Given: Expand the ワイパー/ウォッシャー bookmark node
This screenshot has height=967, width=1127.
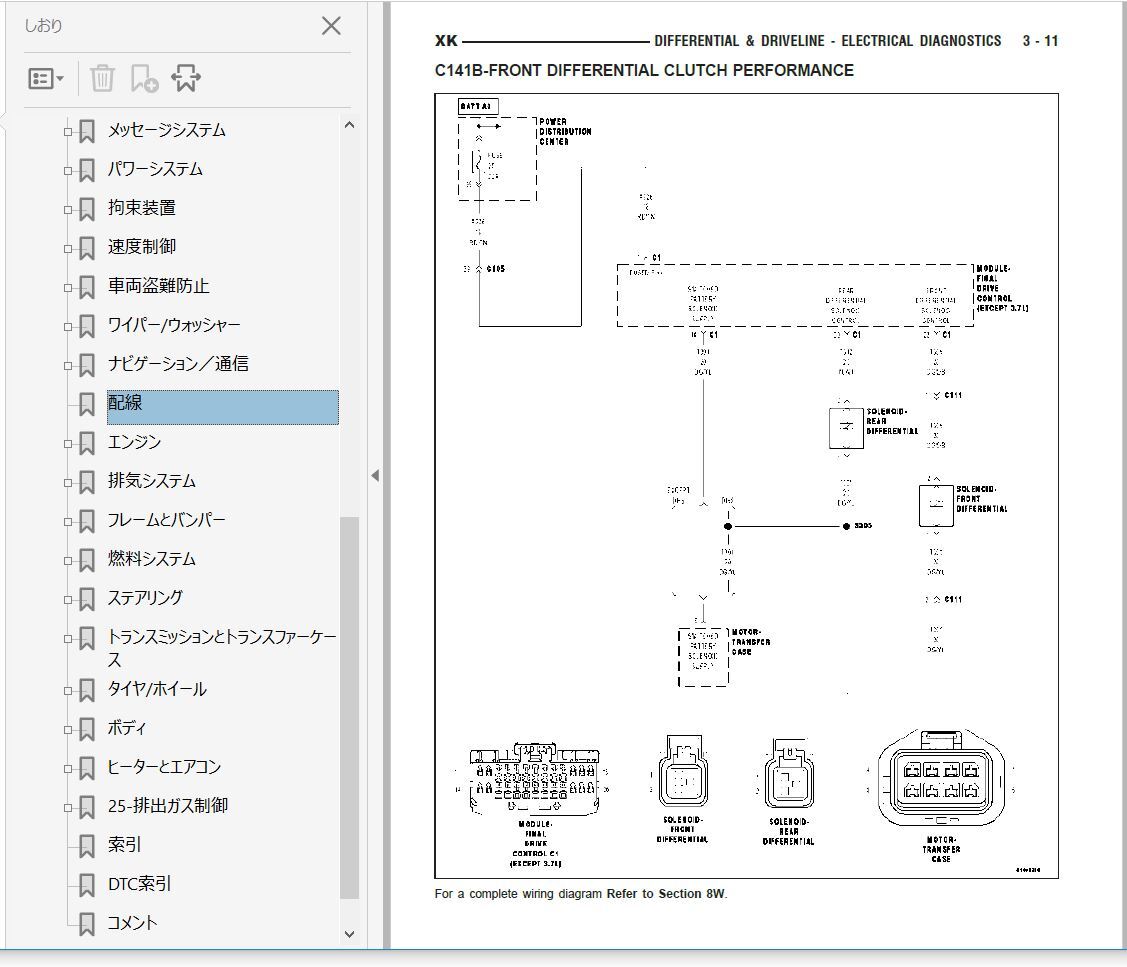Looking at the screenshot, I should pos(68,326).
